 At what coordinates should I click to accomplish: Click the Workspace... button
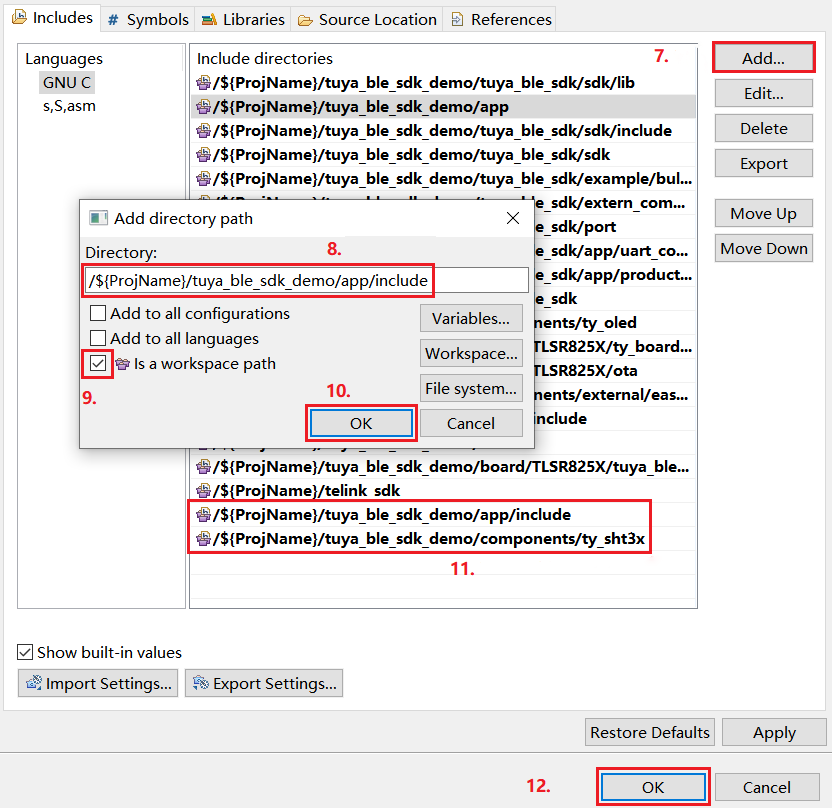pyautogui.click(x=471, y=353)
